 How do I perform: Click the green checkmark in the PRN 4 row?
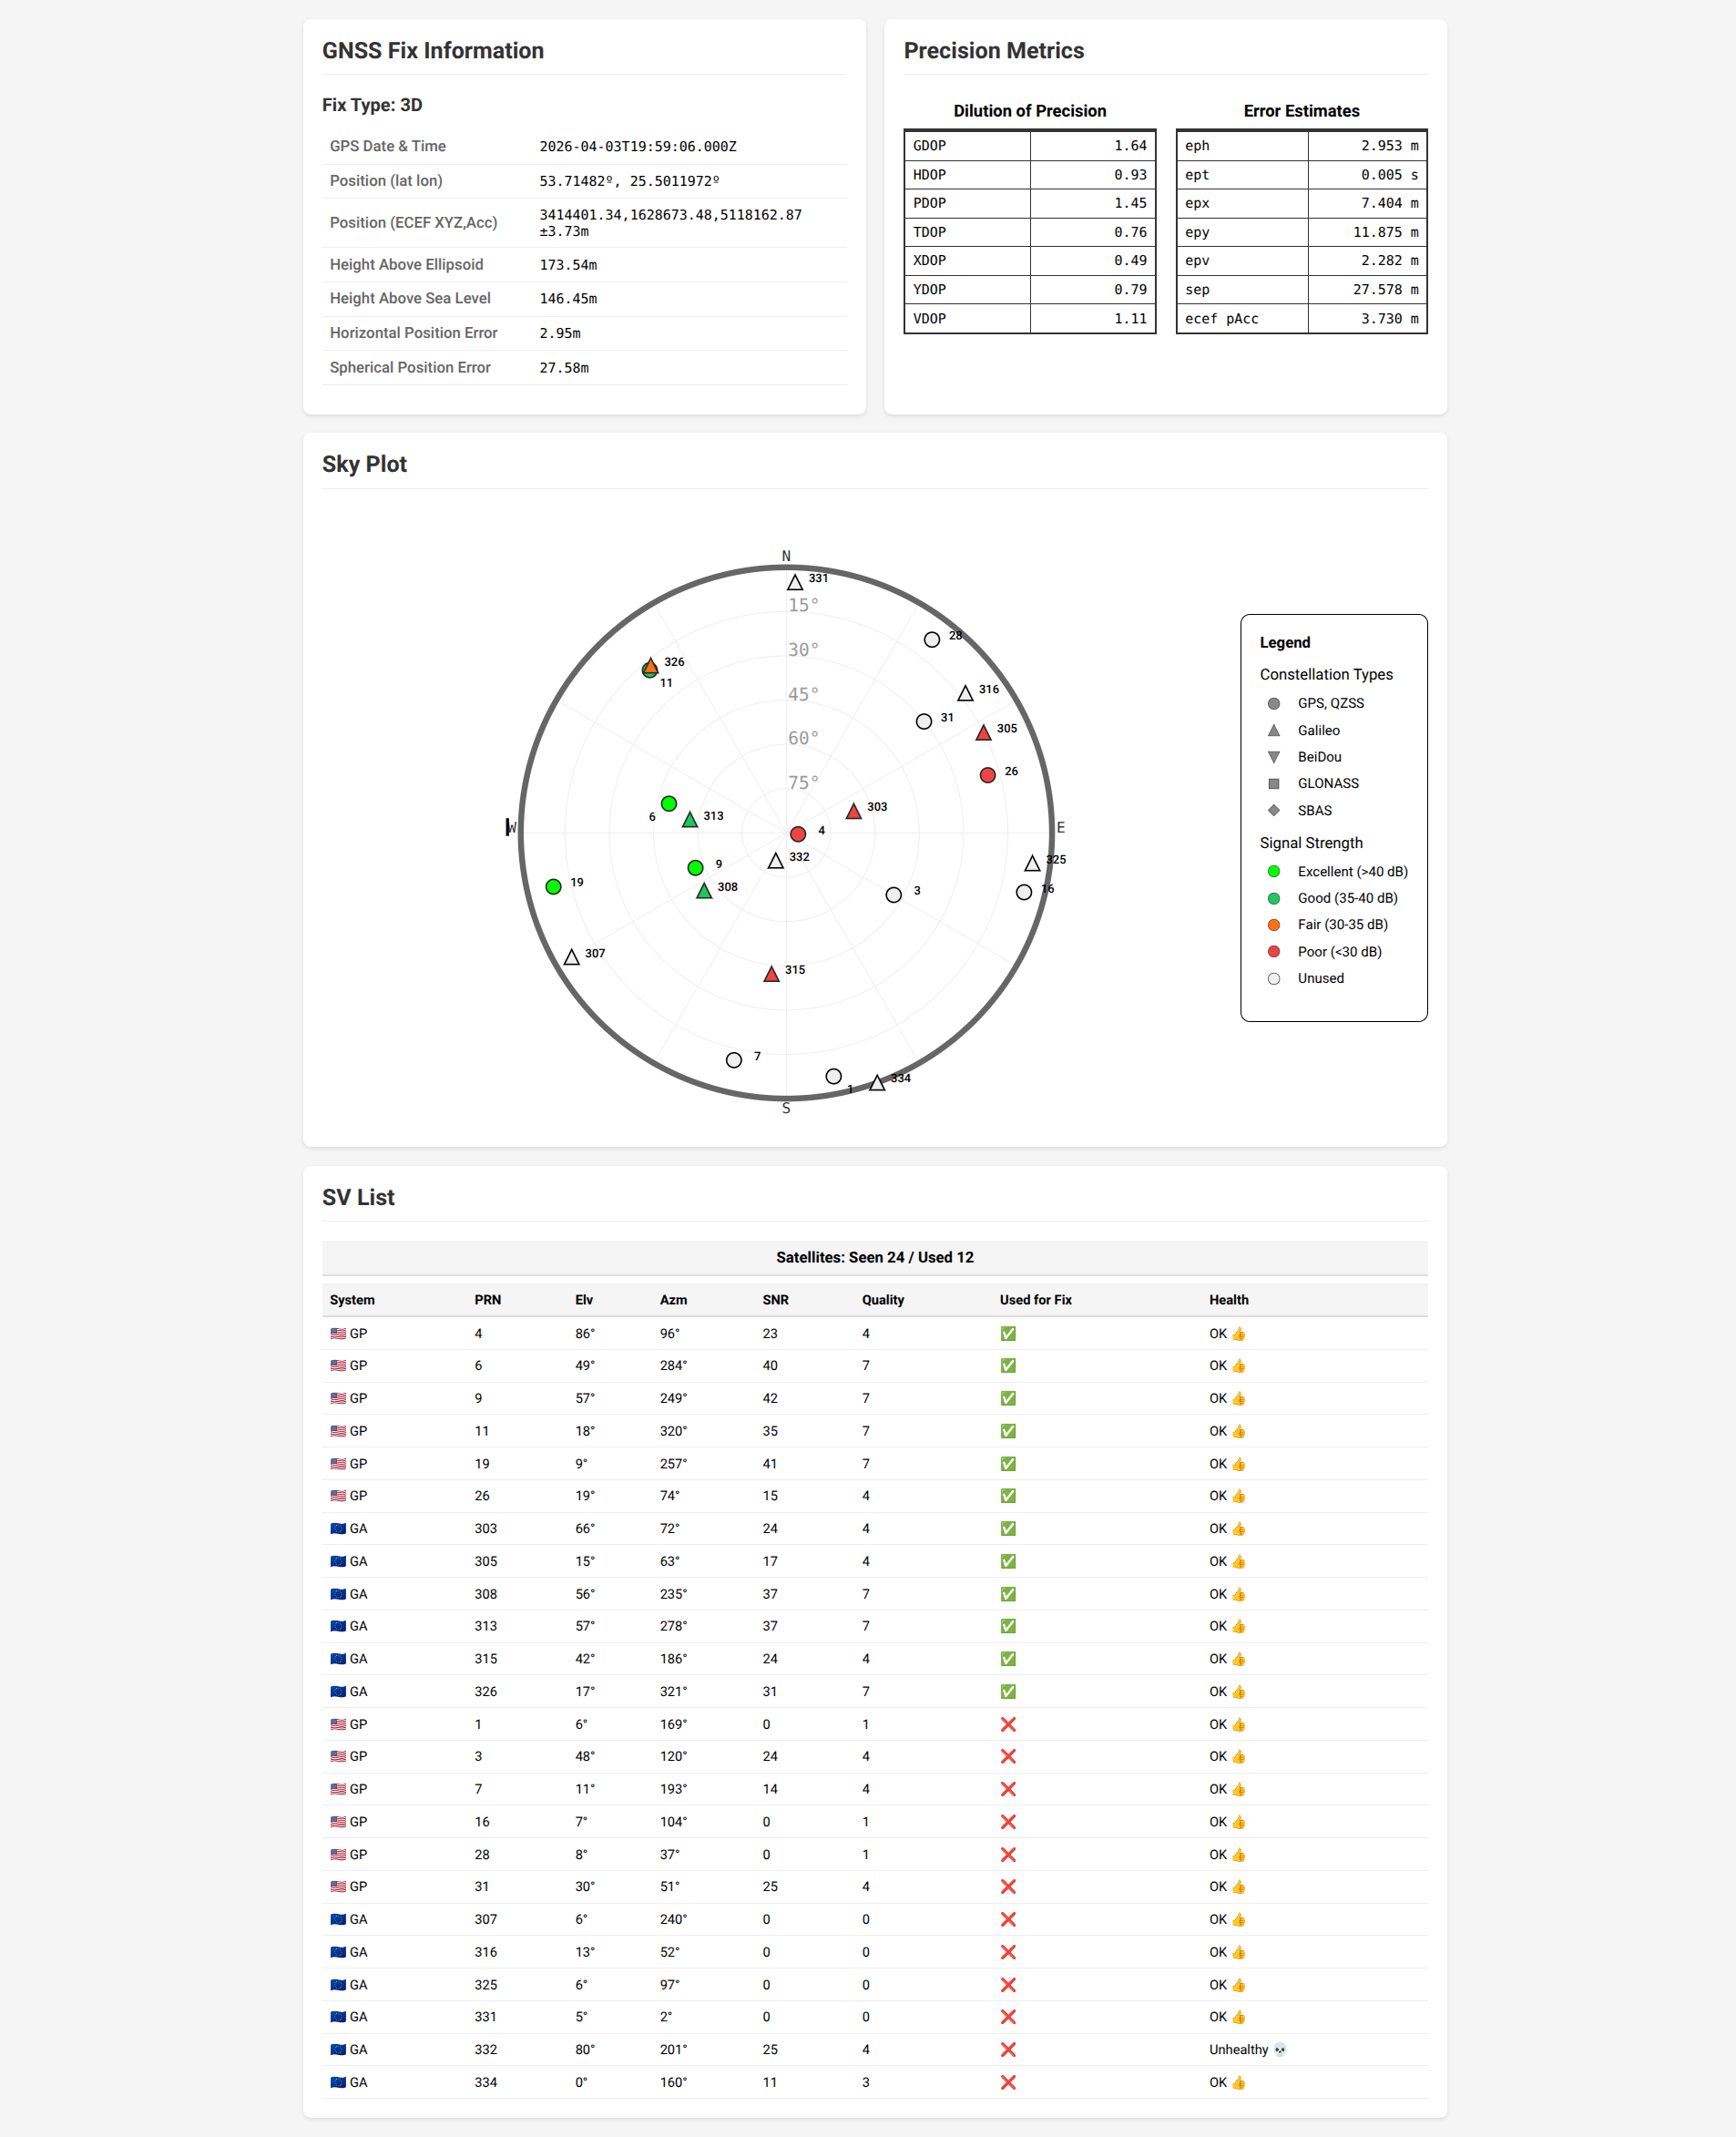pyautogui.click(x=1008, y=1333)
